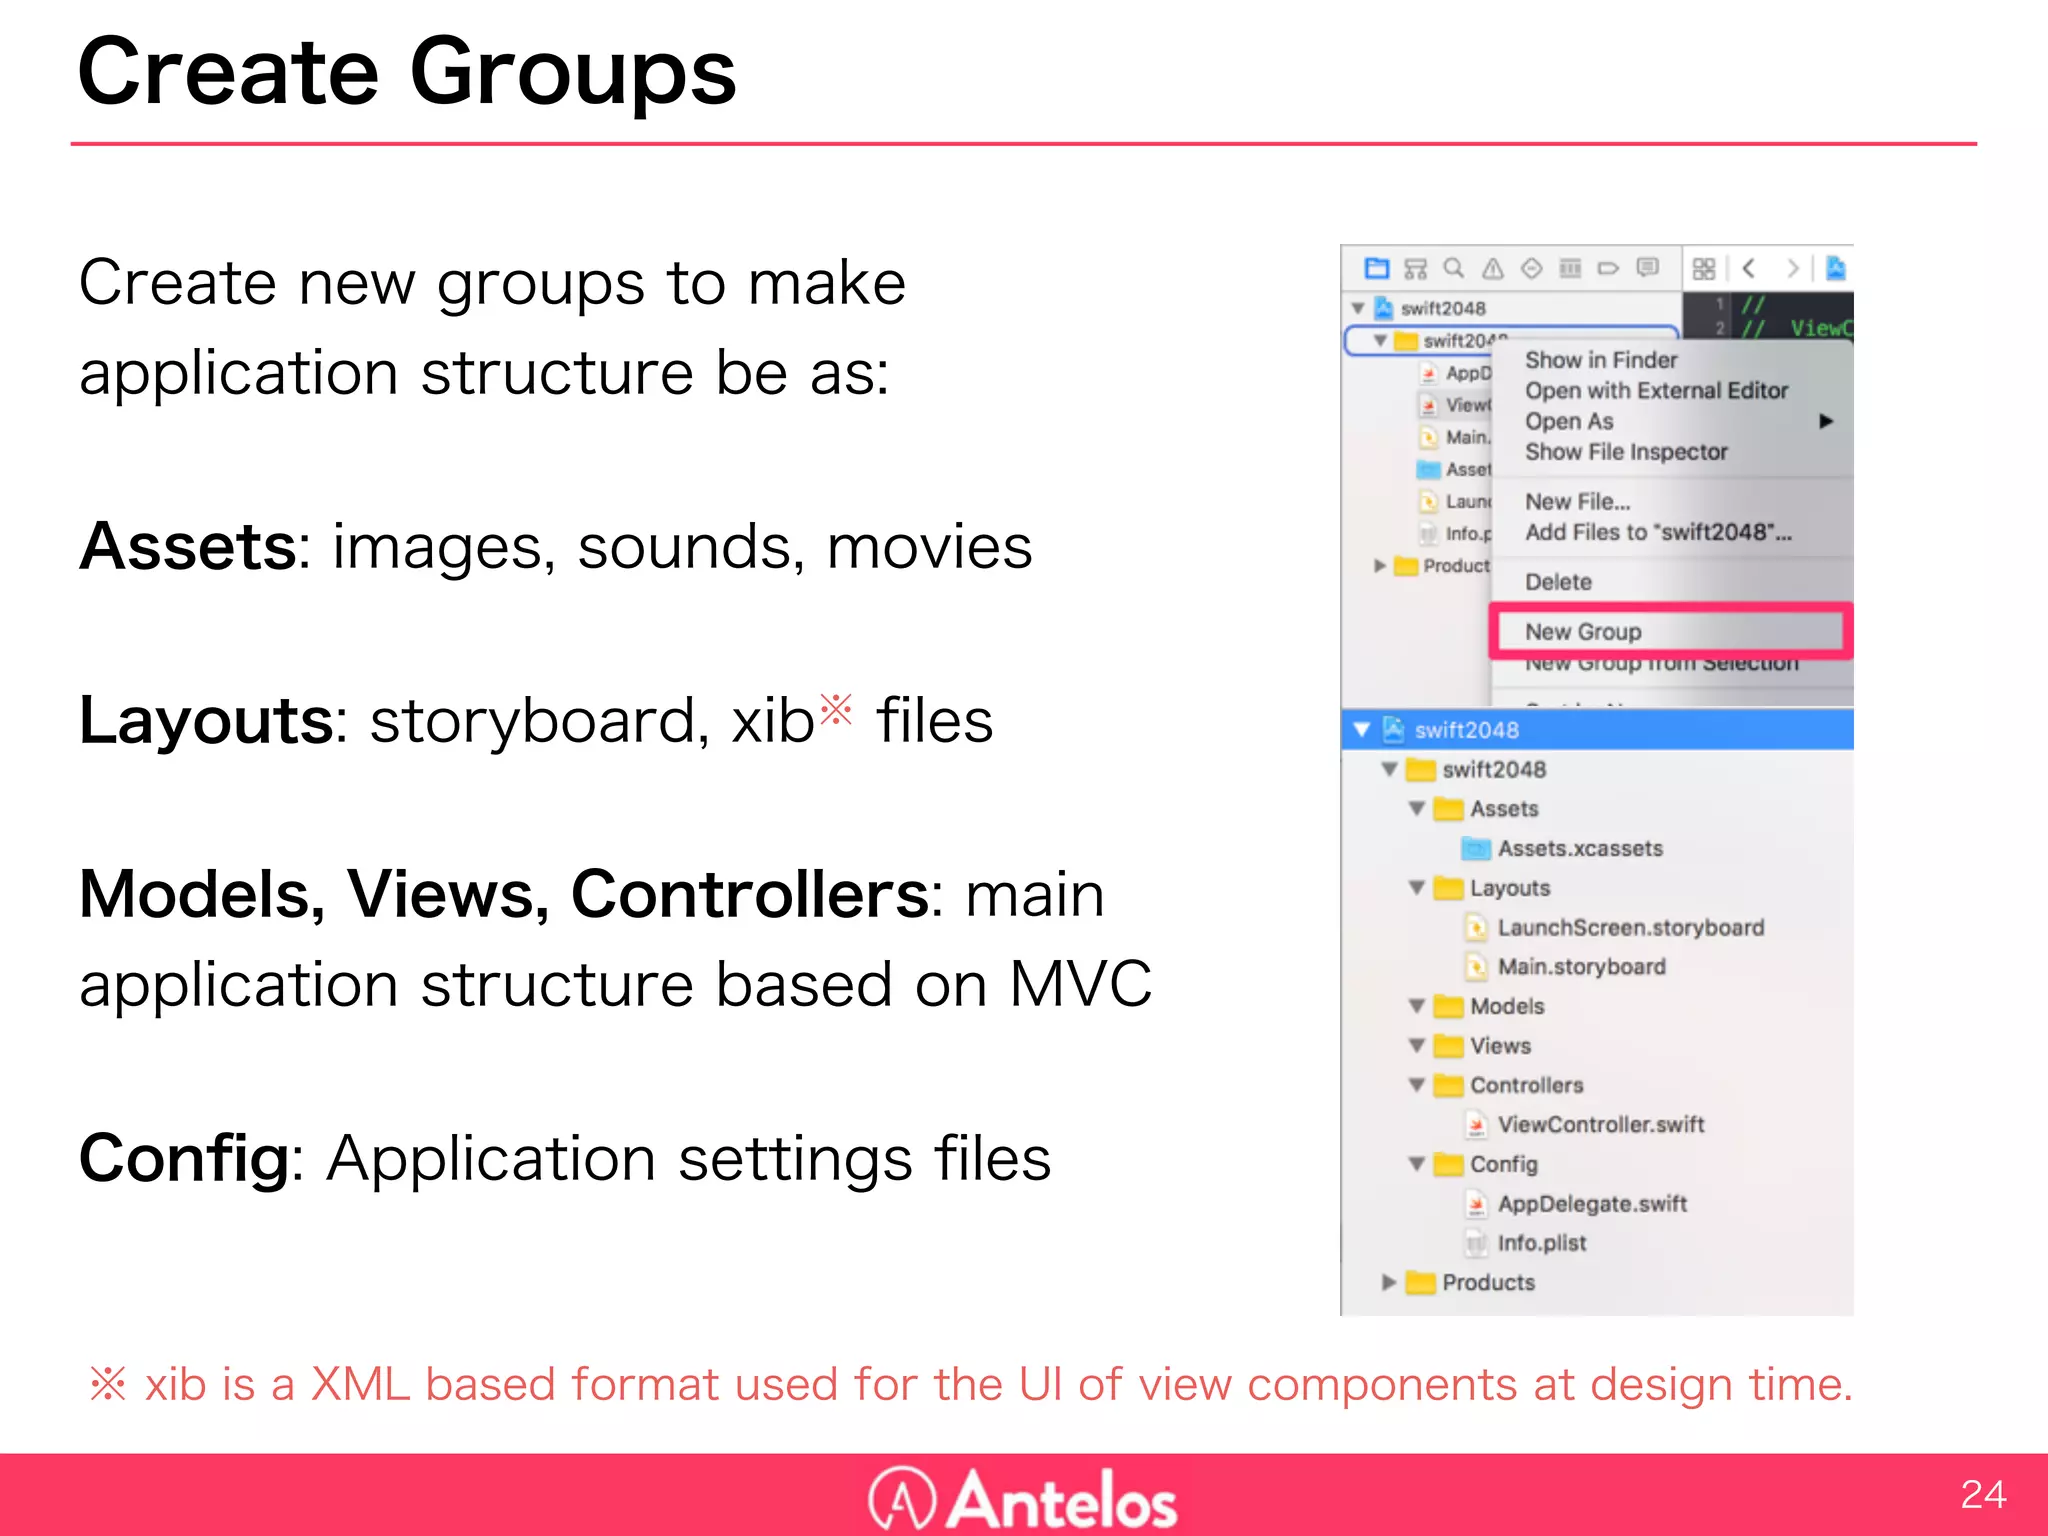Open the Open As submenu arrow

point(1826,421)
